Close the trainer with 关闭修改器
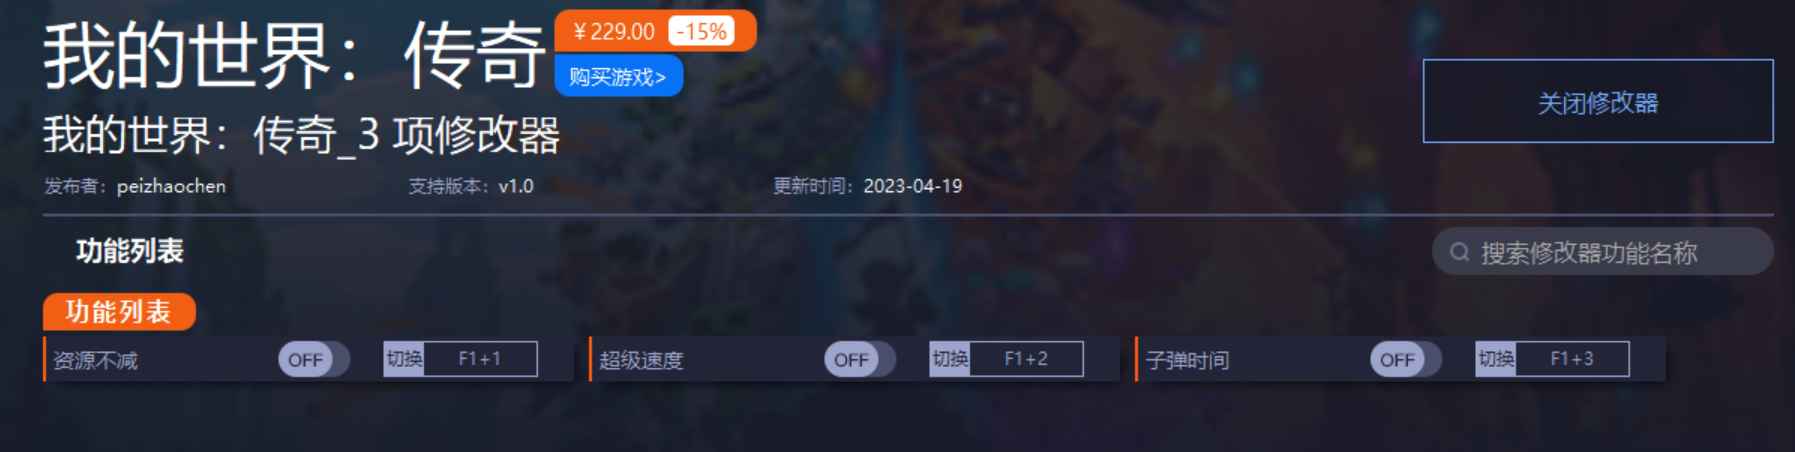Viewport: 1795px width, 452px height. [x=1598, y=101]
